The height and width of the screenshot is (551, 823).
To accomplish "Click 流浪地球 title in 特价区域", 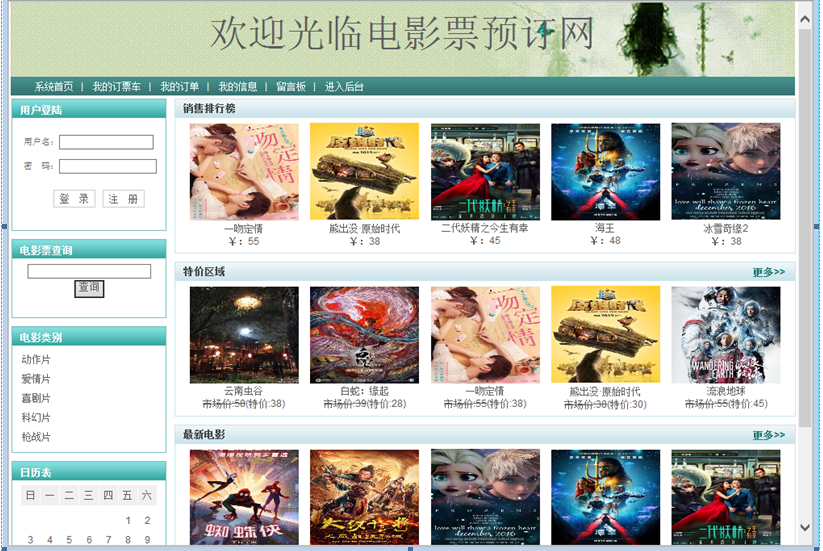I will (x=725, y=391).
